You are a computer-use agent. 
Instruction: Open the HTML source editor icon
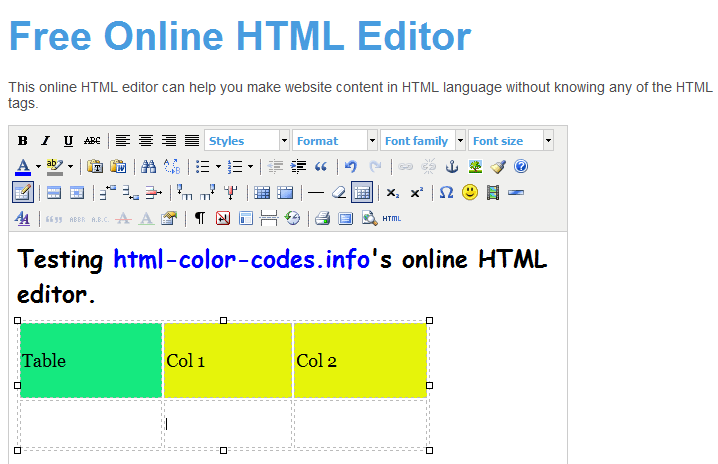coord(392,218)
